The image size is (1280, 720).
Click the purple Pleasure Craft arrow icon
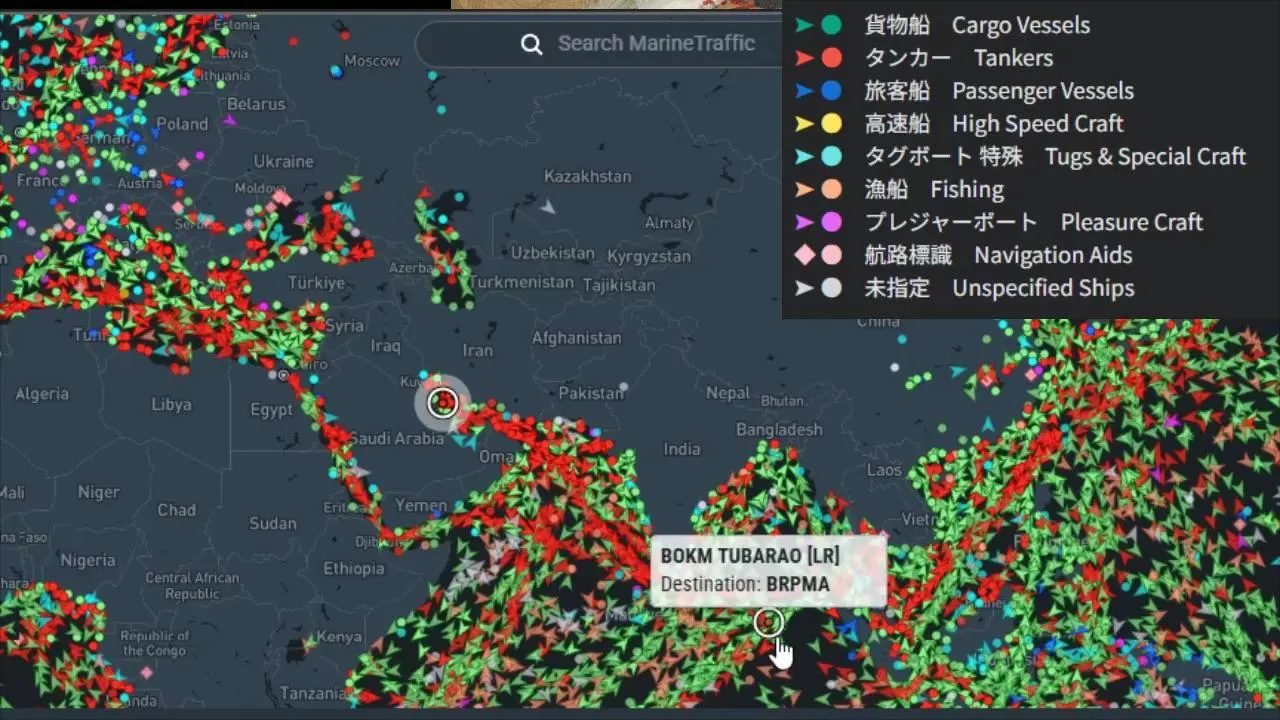pyautogui.click(x=804, y=222)
